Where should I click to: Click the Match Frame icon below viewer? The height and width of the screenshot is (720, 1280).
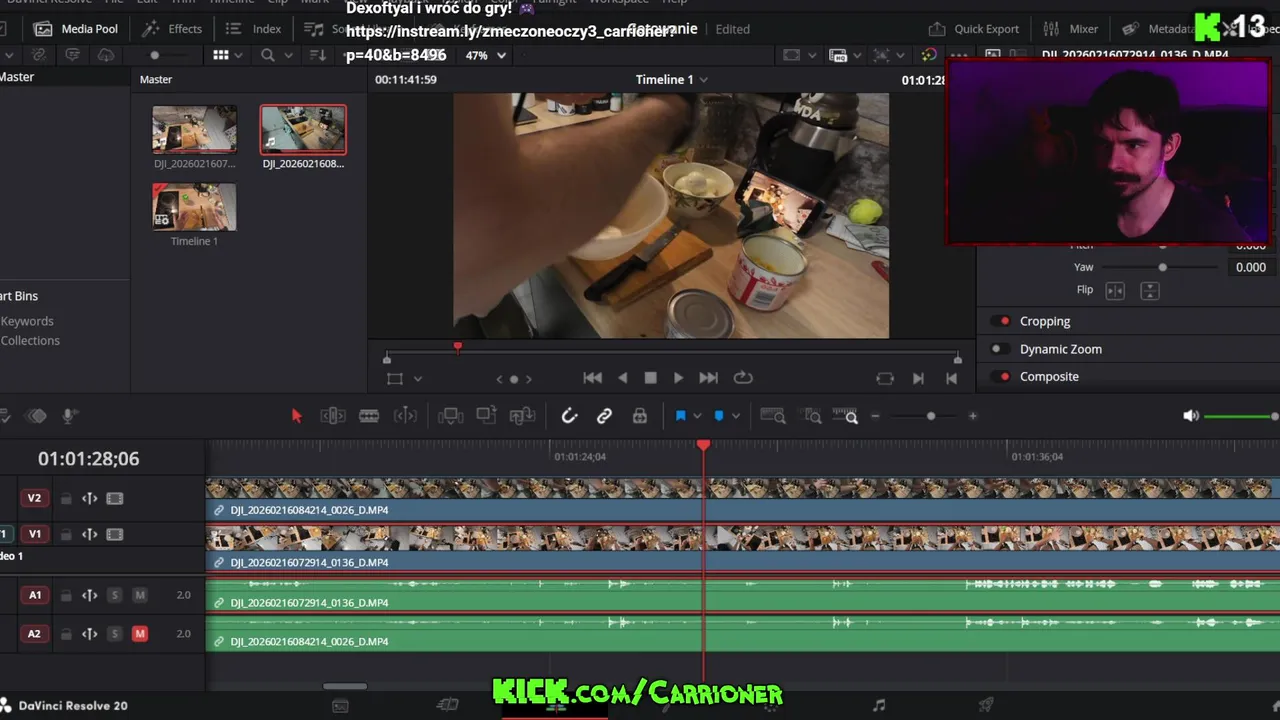coord(885,378)
